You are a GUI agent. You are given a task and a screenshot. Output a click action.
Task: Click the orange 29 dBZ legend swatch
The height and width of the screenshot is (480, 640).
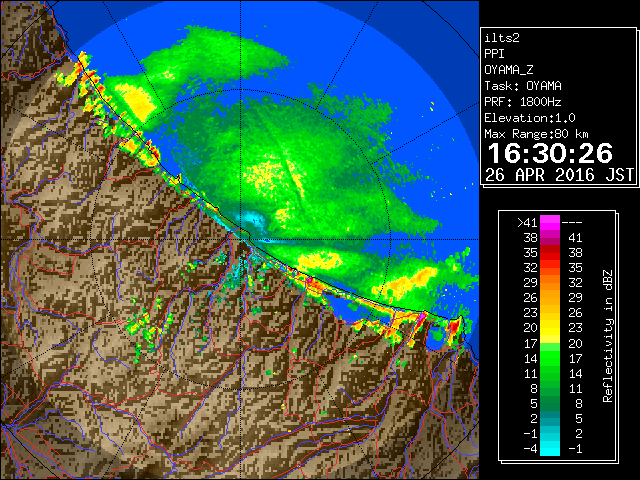tap(550, 282)
